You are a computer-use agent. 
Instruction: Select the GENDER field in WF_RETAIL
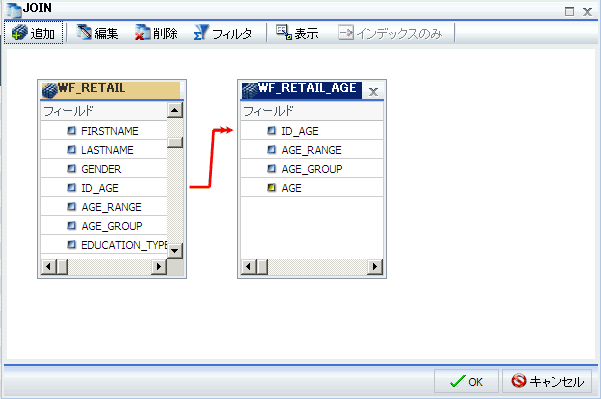(x=104, y=169)
